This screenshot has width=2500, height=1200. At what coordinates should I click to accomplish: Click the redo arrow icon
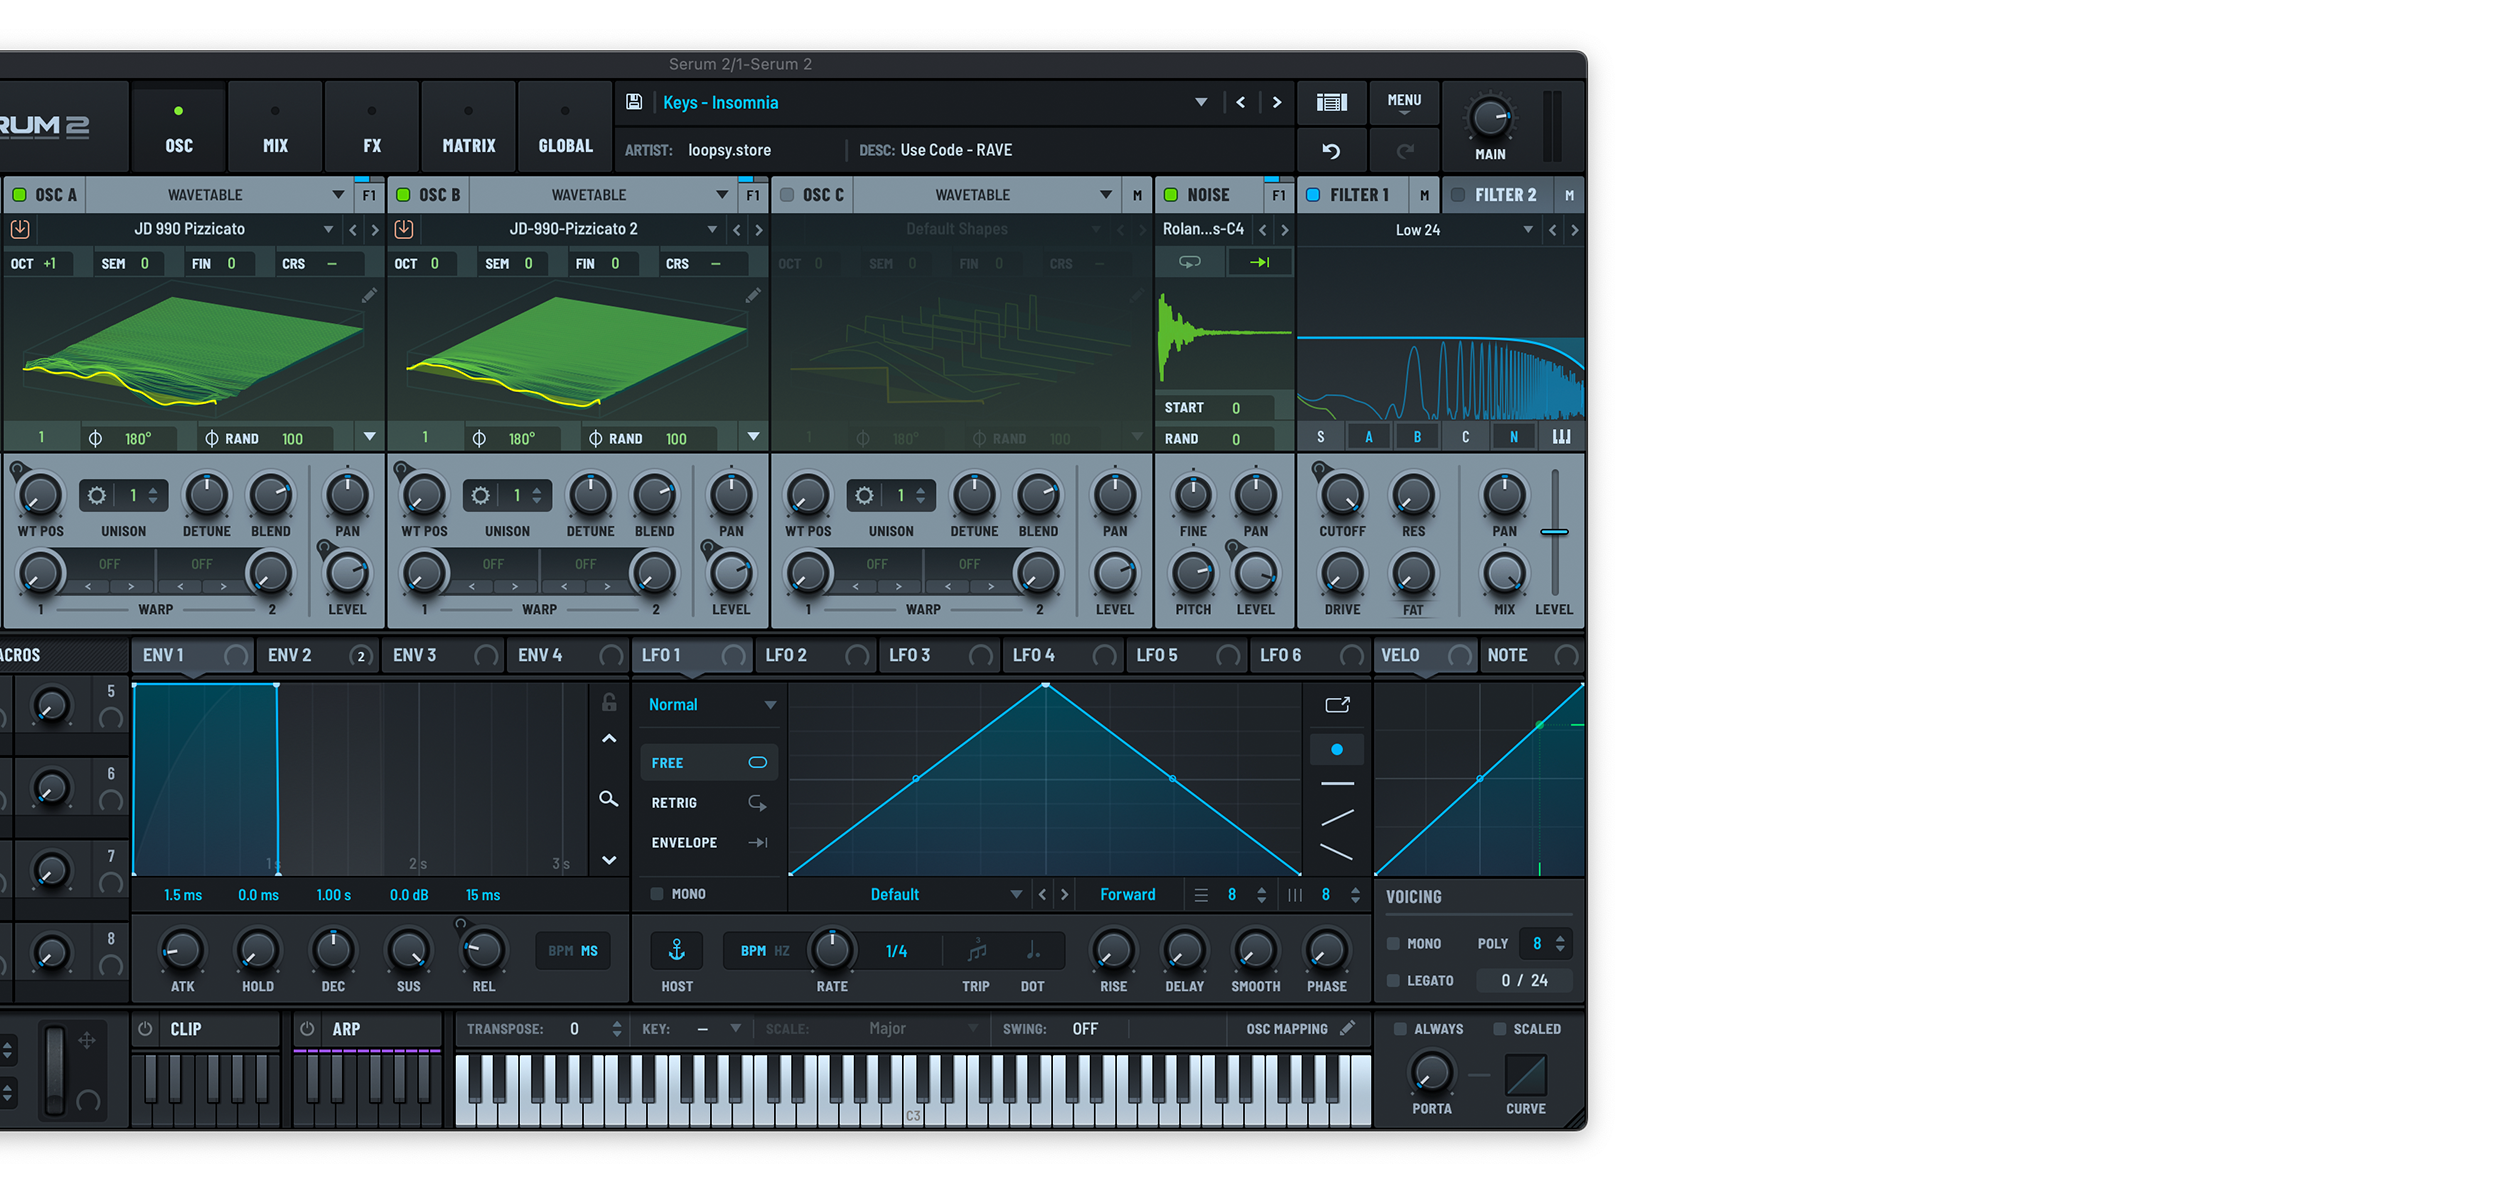(1405, 151)
